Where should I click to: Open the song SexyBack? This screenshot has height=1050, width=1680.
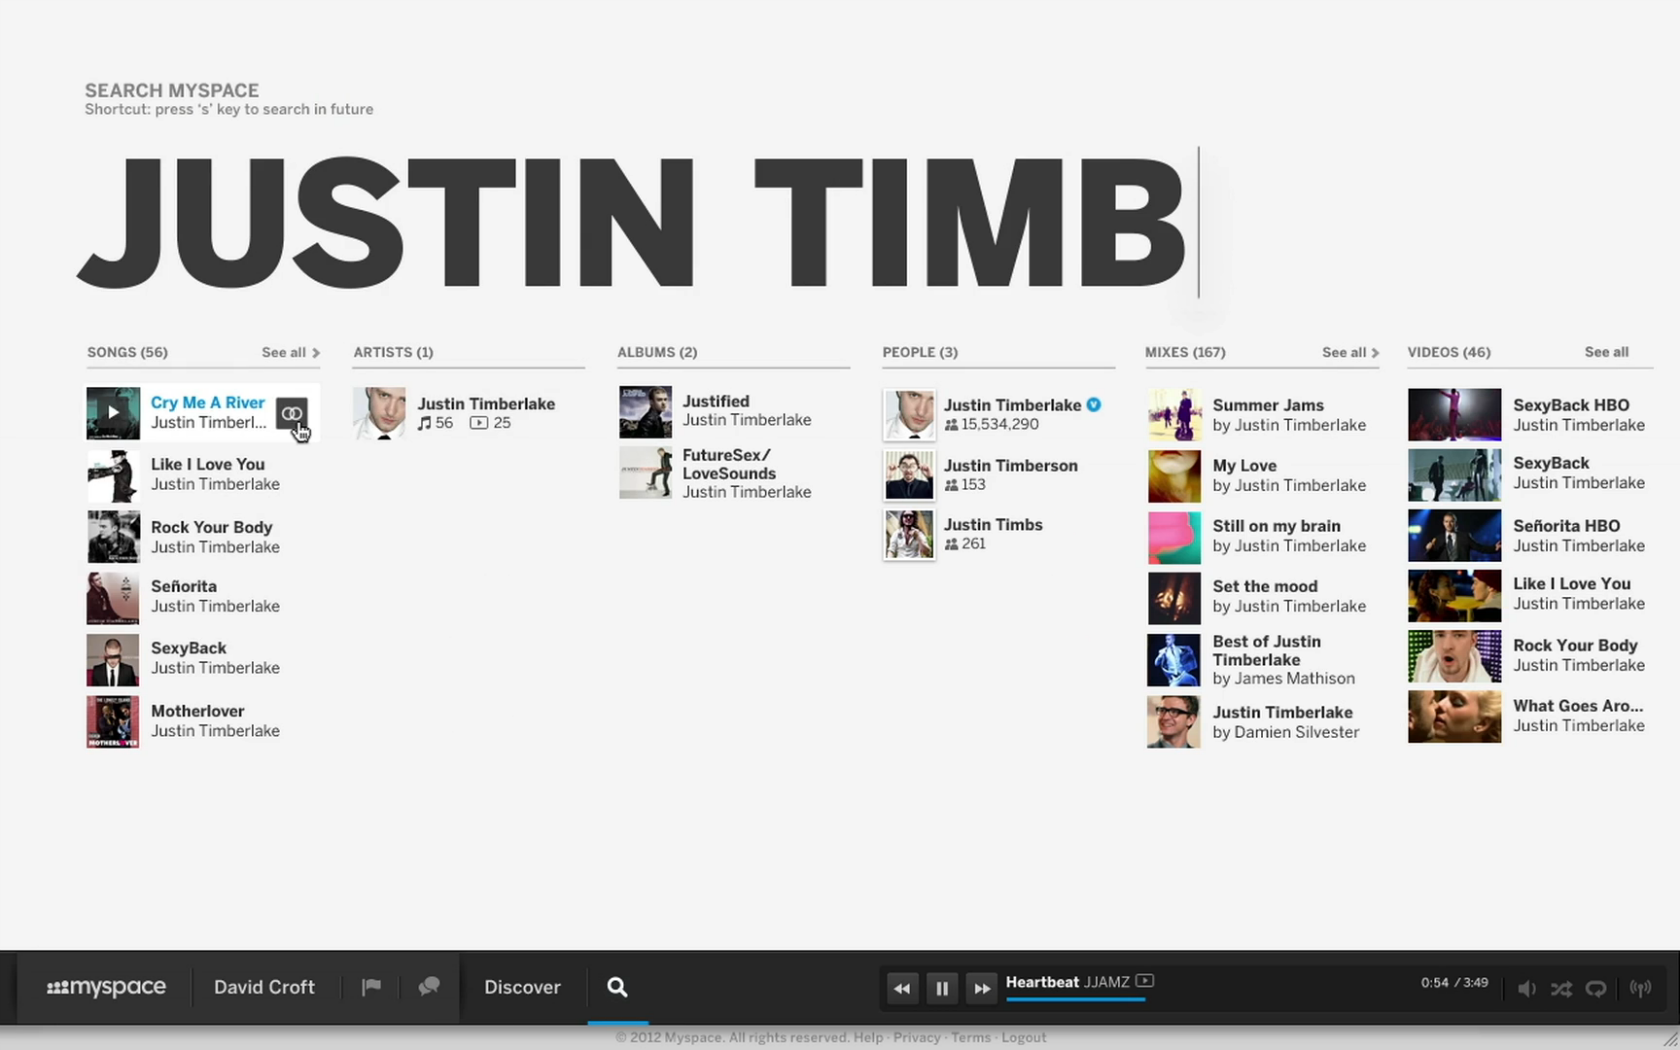(x=189, y=648)
